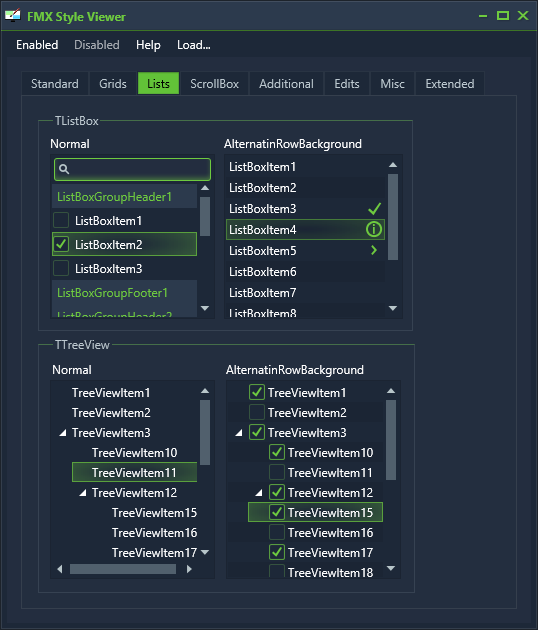Click the green checkmark accessory on ListBoxItem3

(374, 209)
